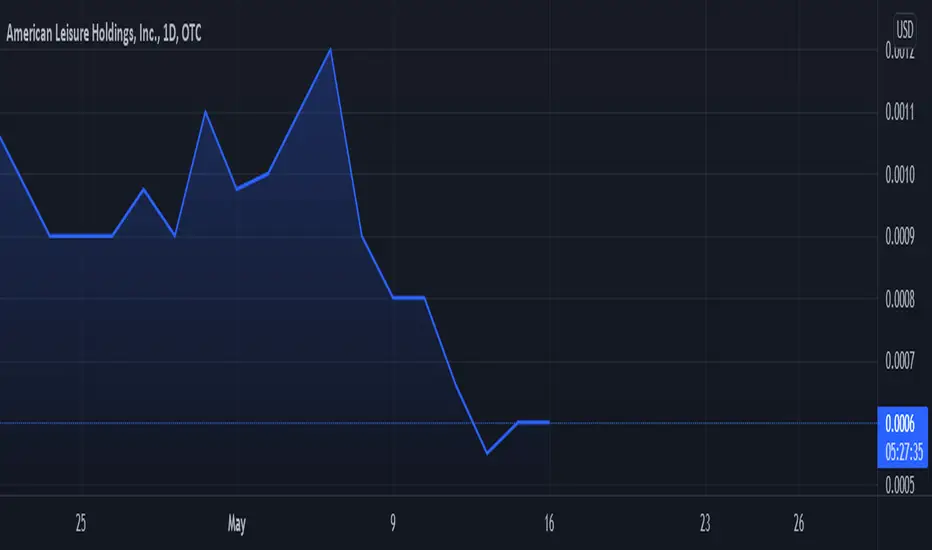Screen dimensions: 932x550
Task: Click the 23 date label on time axis
Action: pos(705,523)
